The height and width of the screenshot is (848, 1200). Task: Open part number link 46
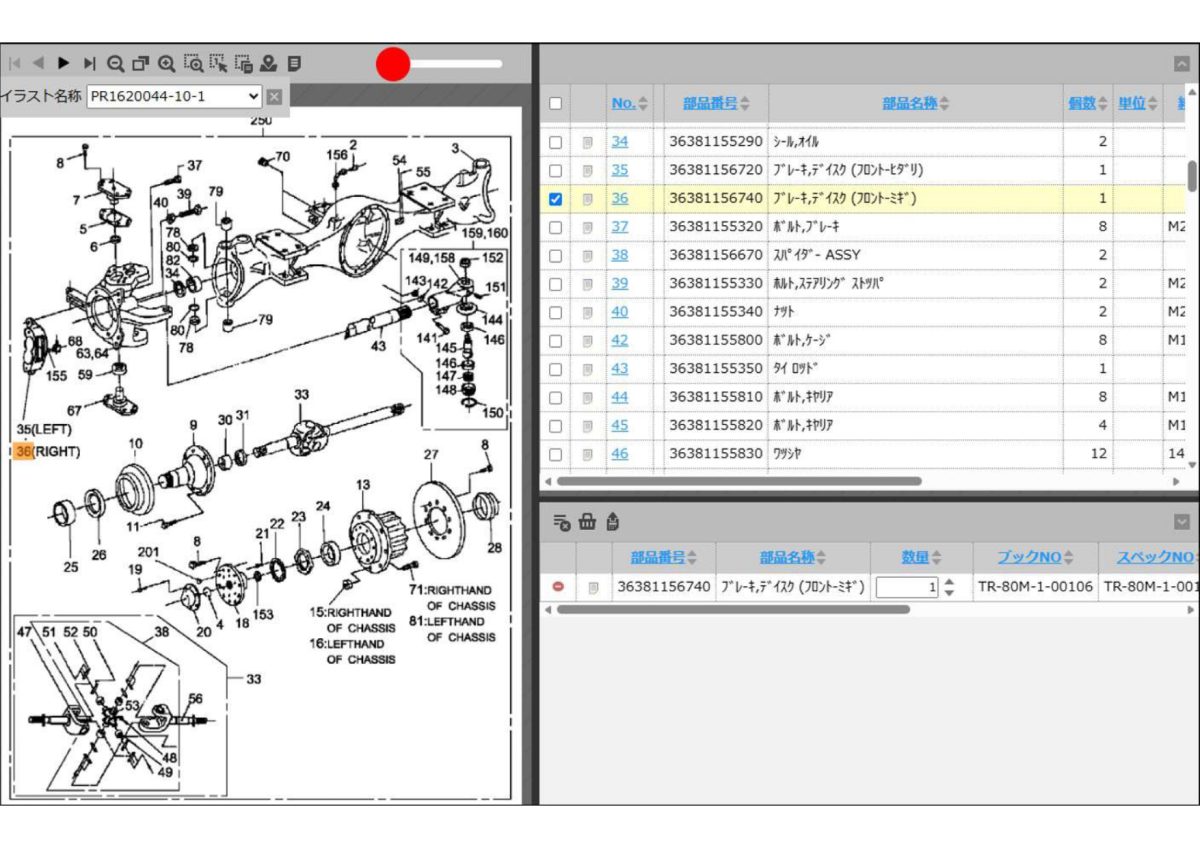click(620, 453)
